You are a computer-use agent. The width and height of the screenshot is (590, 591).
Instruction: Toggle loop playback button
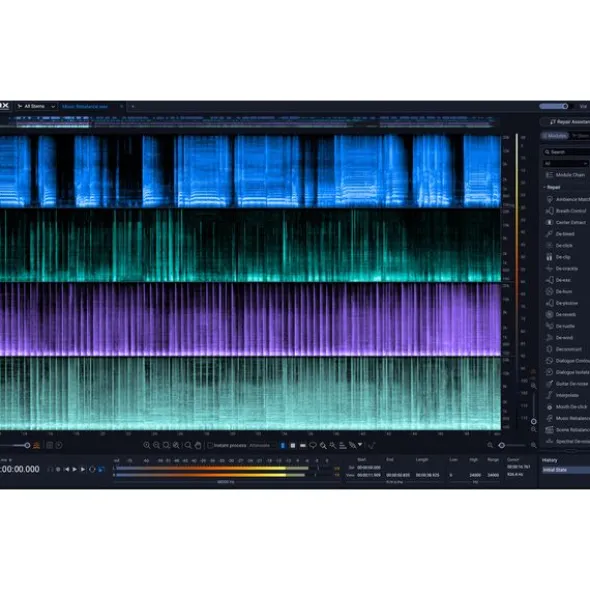tap(92, 469)
